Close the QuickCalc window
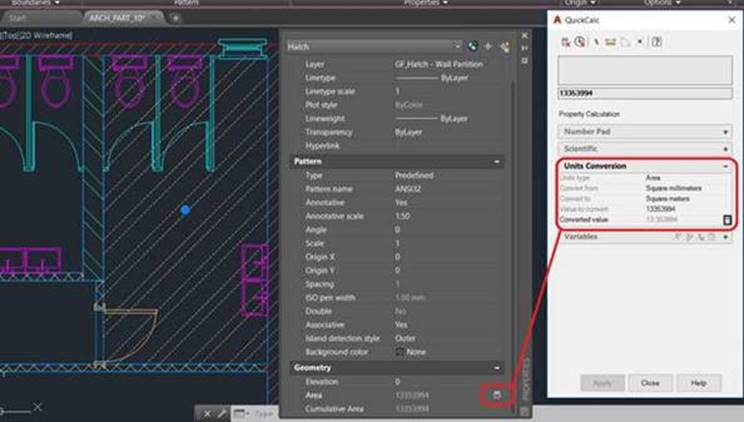Viewport: 744px width, 422px height. pyautogui.click(x=732, y=20)
